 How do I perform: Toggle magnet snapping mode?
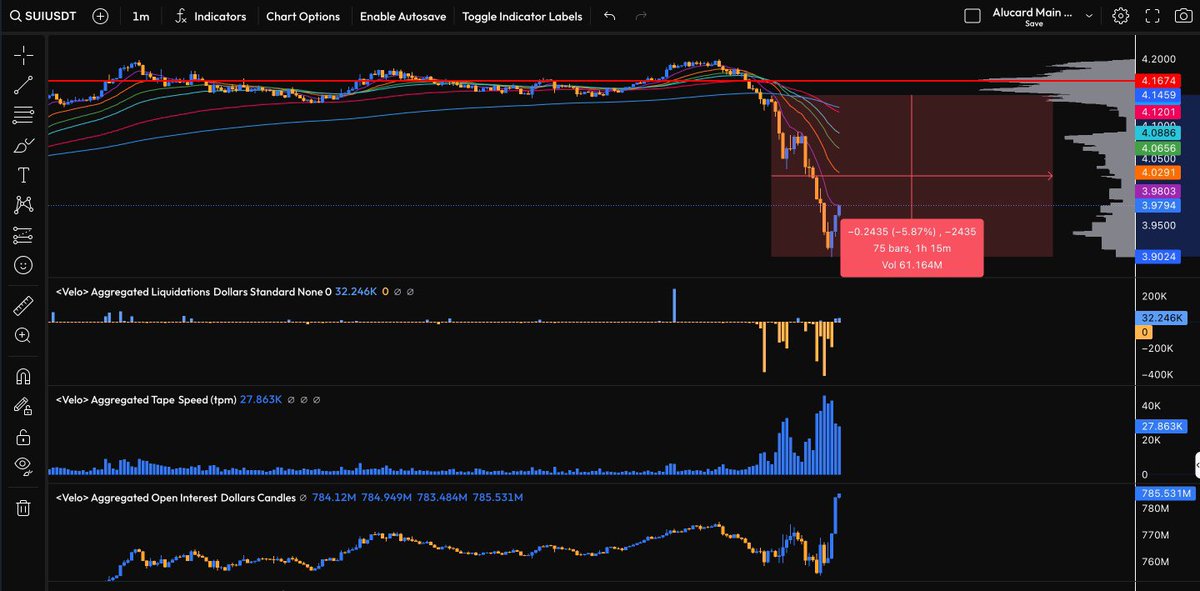coord(23,376)
